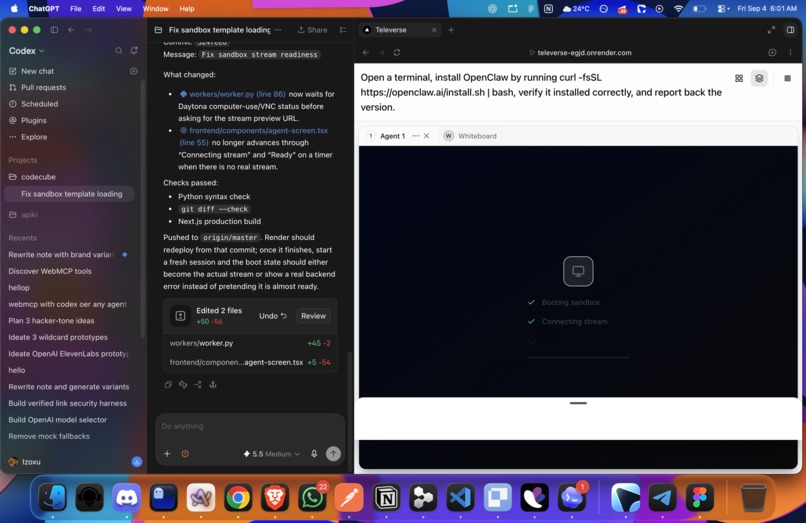Viewport: 806px width, 523px height.
Task: Click the expand fullscreen arrows icon
Action: 771,30
